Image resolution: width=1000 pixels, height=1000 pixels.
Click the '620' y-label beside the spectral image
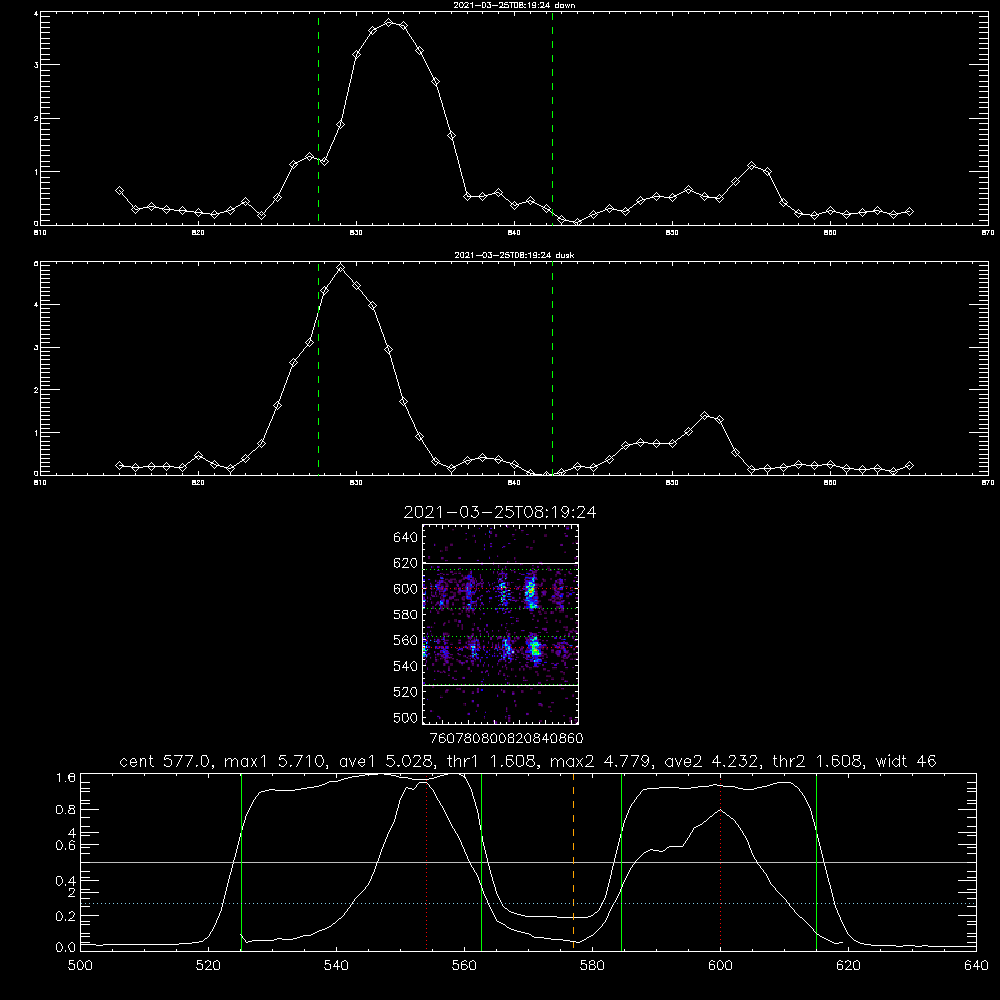(x=406, y=563)
